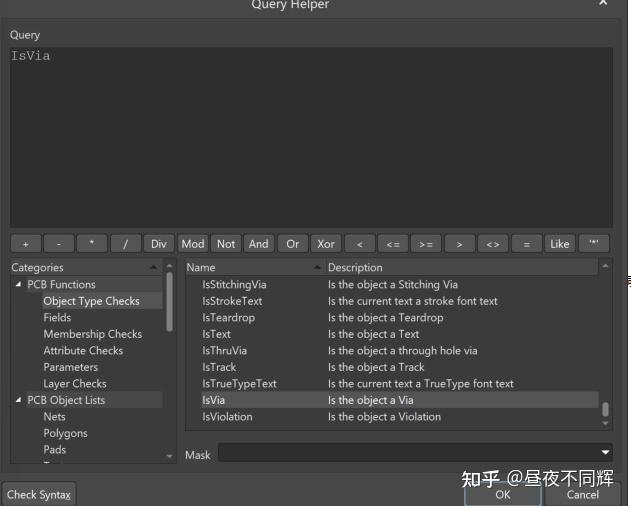Screen dimensions: 631x506
Task: Insert the less-than-or-equal operator
Action: [393, 244]
